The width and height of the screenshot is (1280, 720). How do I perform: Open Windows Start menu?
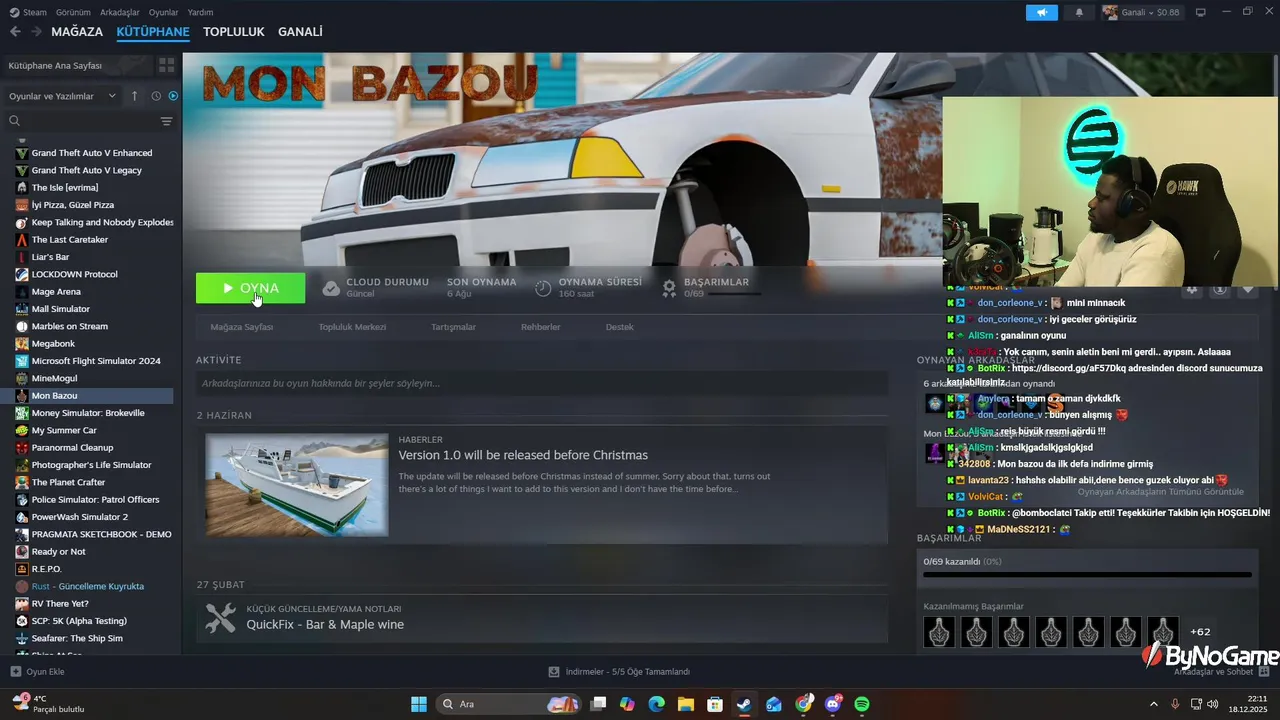point(419,704)
